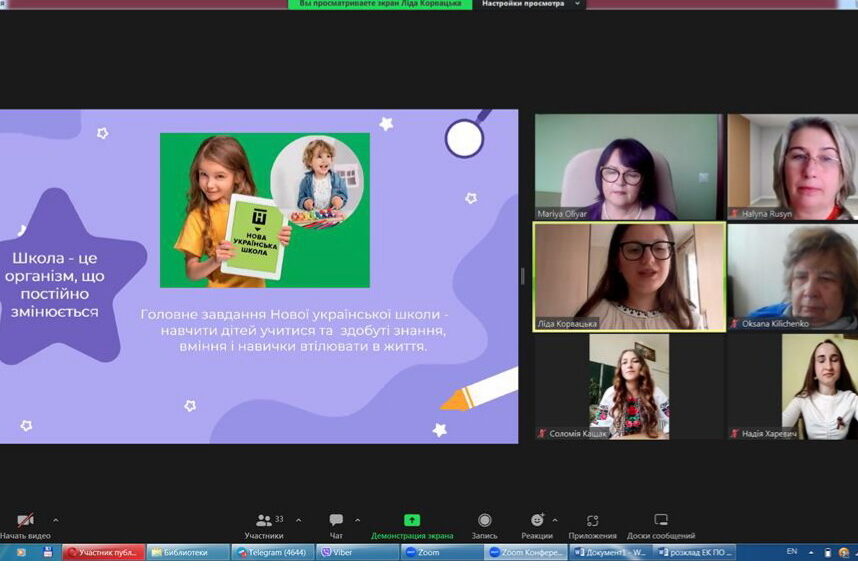Click green Демонстрация экрана share button
This screenshot has height=572, width=858.
pos(412,521)
